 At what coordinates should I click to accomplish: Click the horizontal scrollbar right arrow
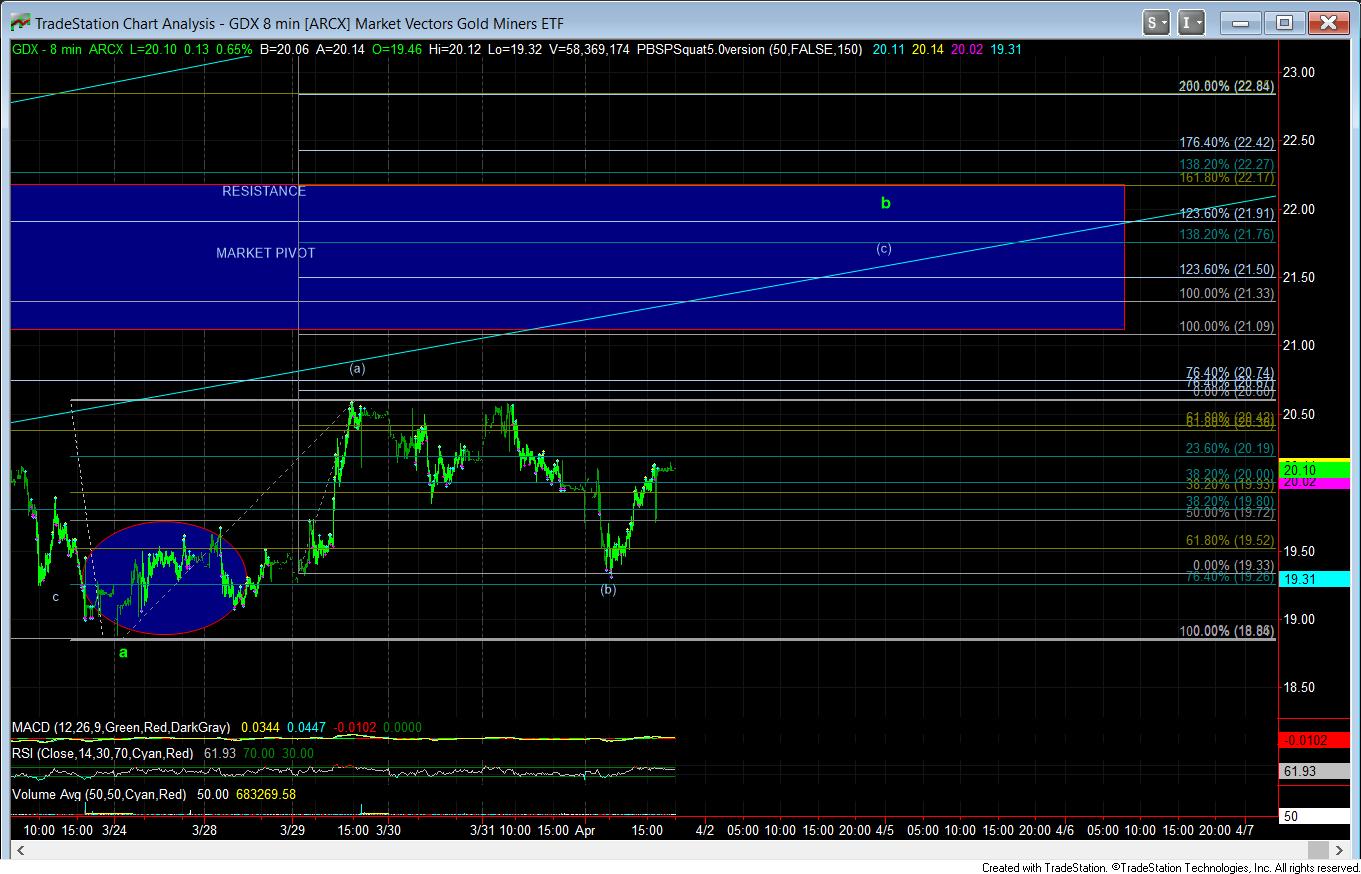[x=1338, y=850]
